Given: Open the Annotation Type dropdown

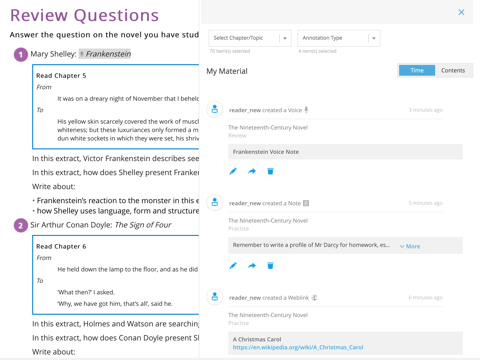Looking at the screenshot, I should (x=339, y=38).
